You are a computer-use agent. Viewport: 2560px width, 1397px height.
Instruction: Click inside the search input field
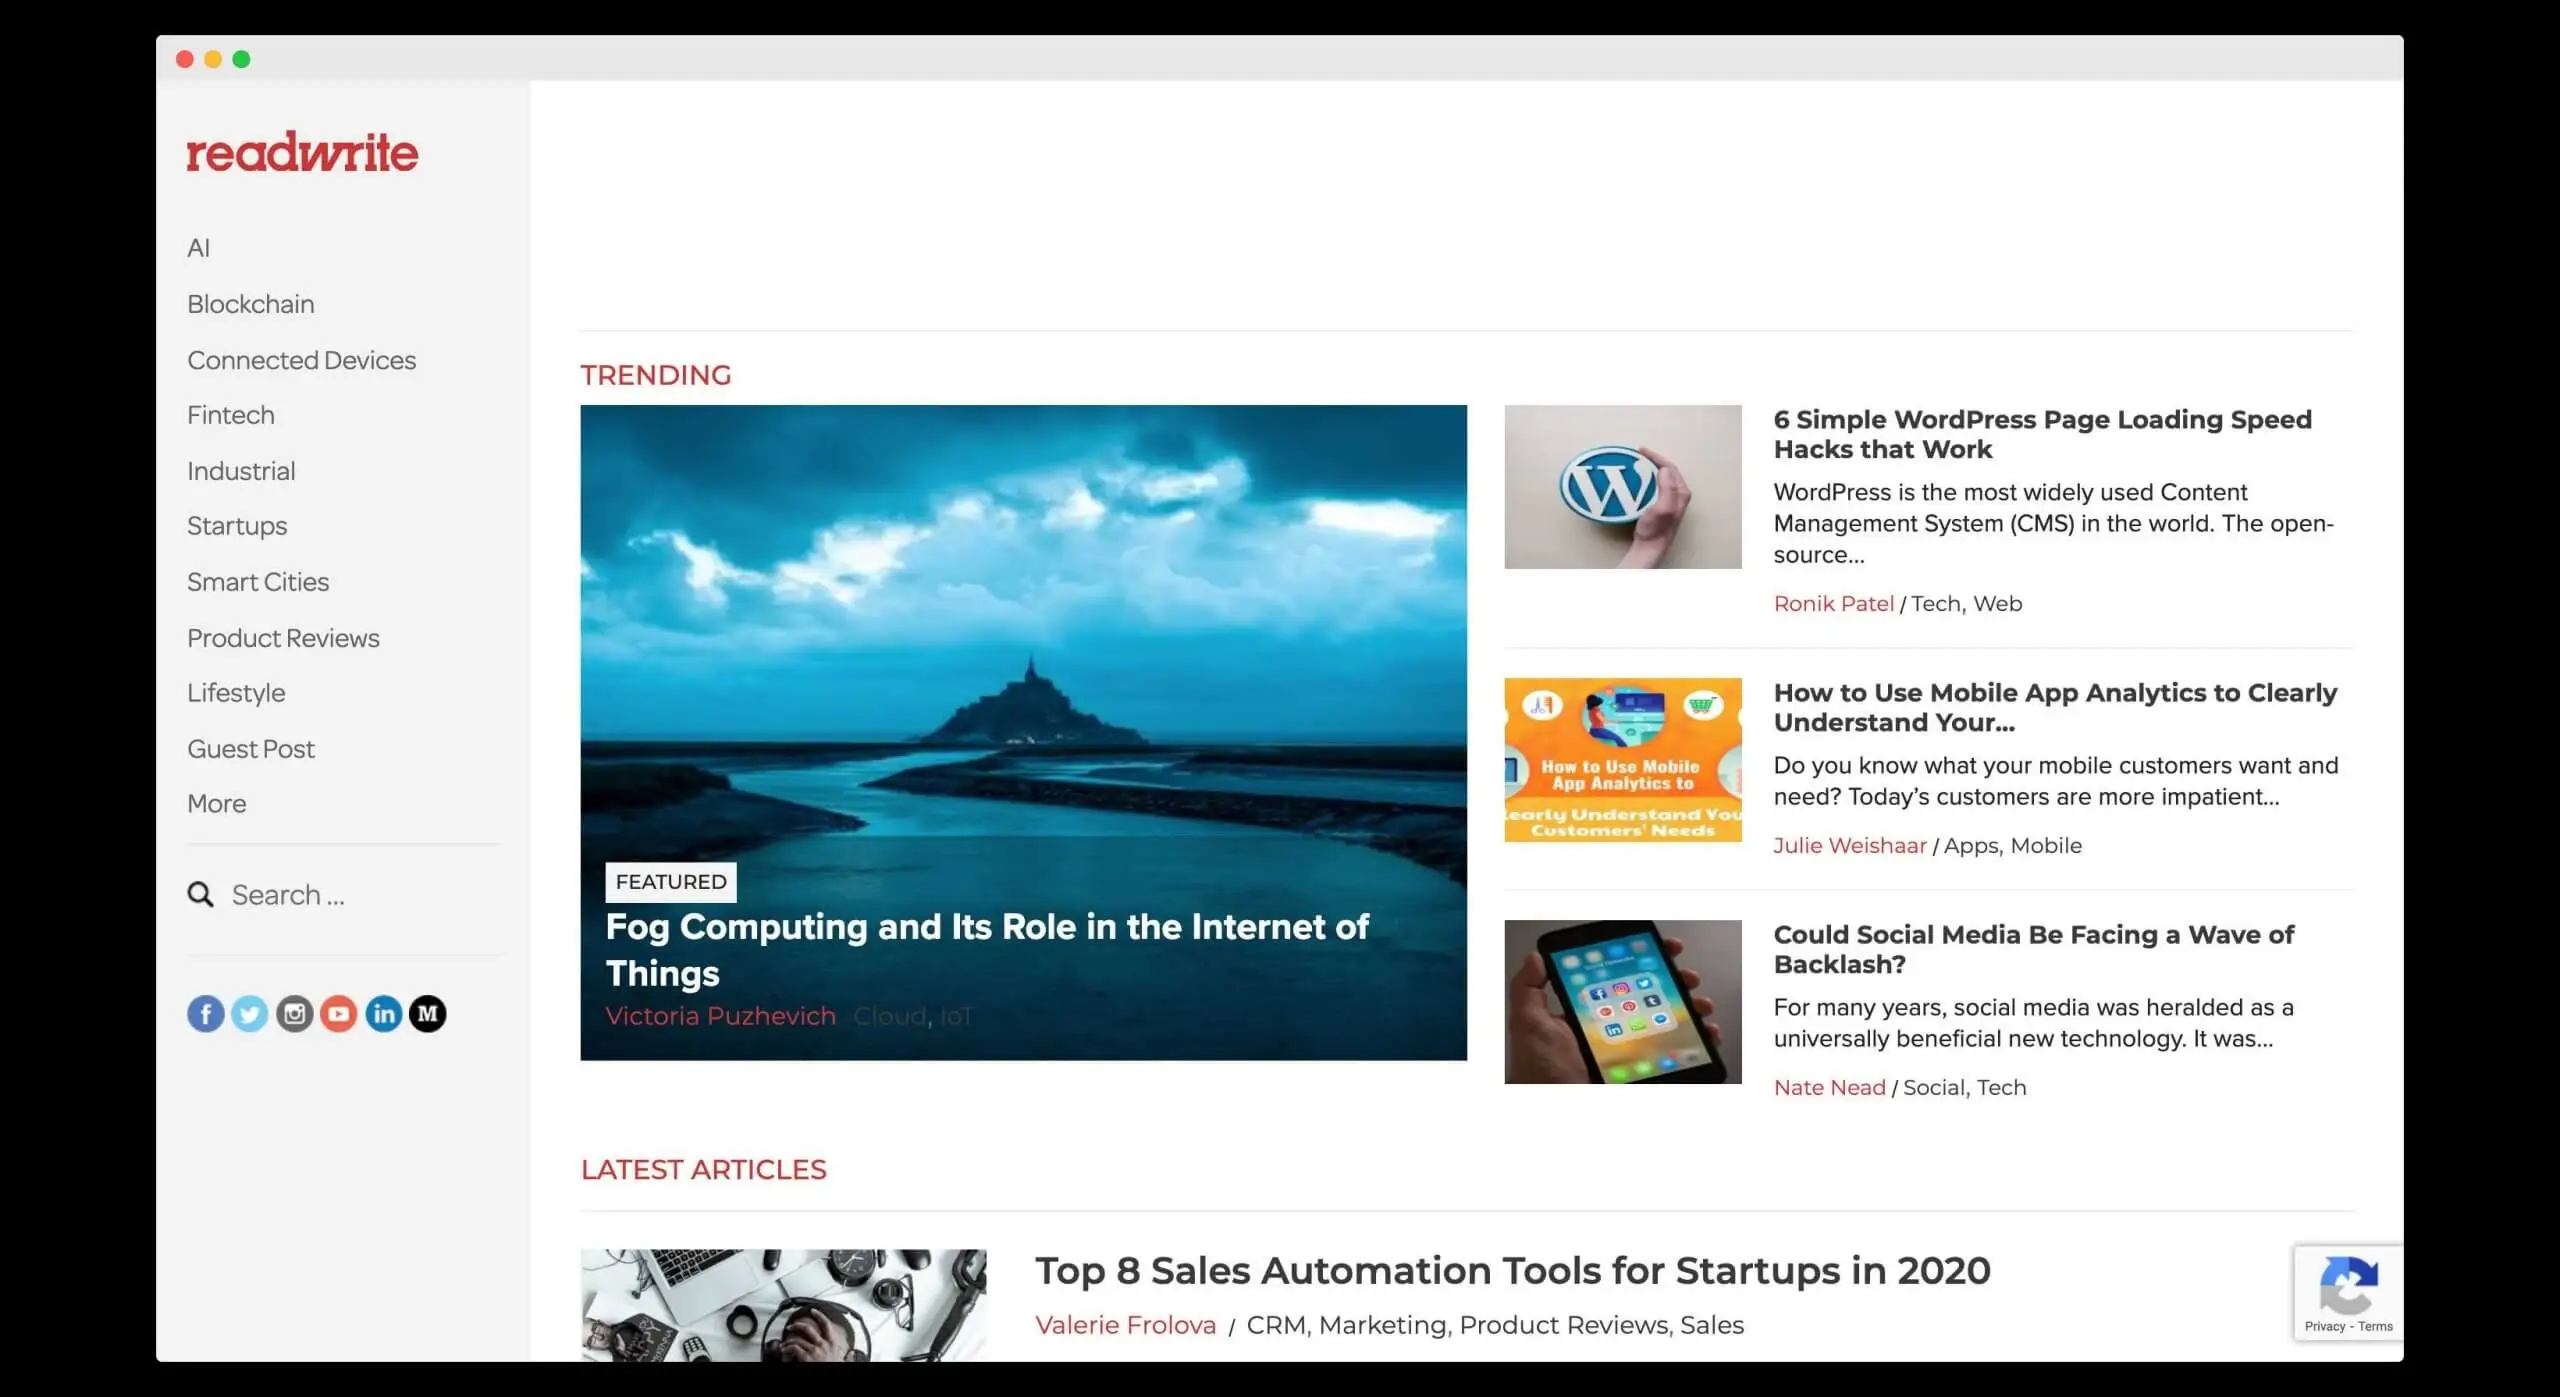point(300,894)
